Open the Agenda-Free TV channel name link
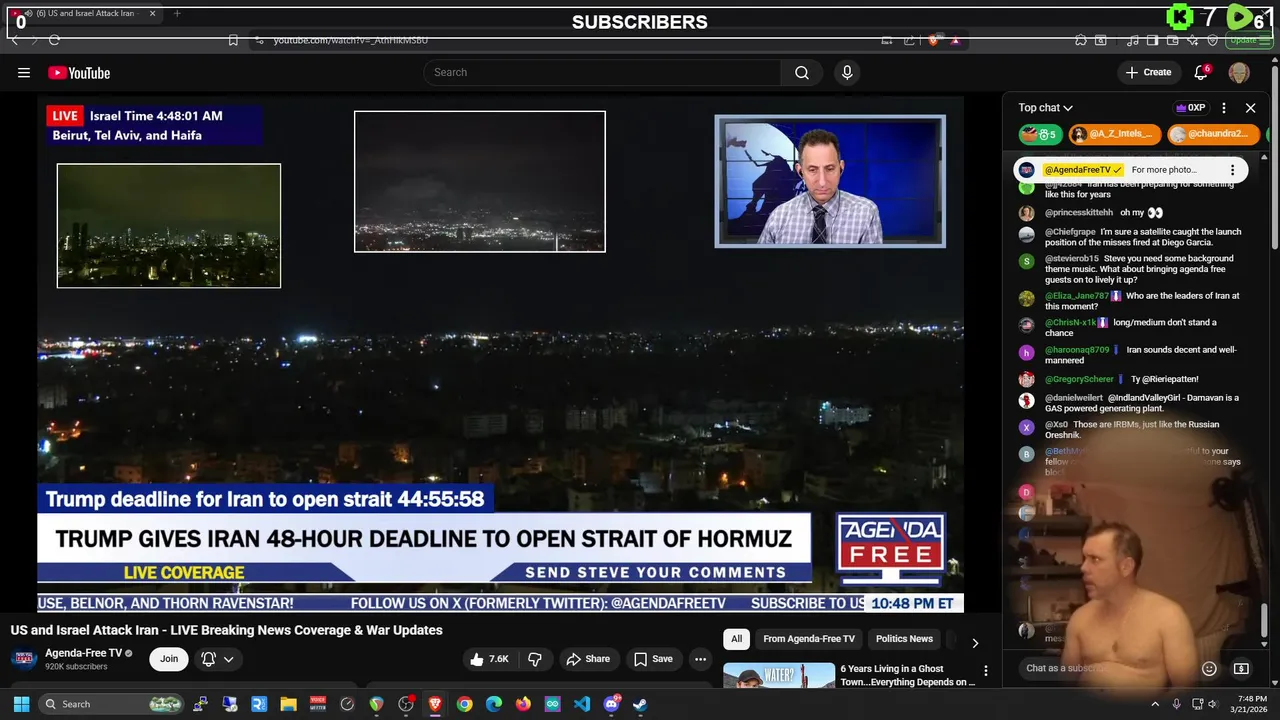The image size is (1280, 720). (83, 653)
